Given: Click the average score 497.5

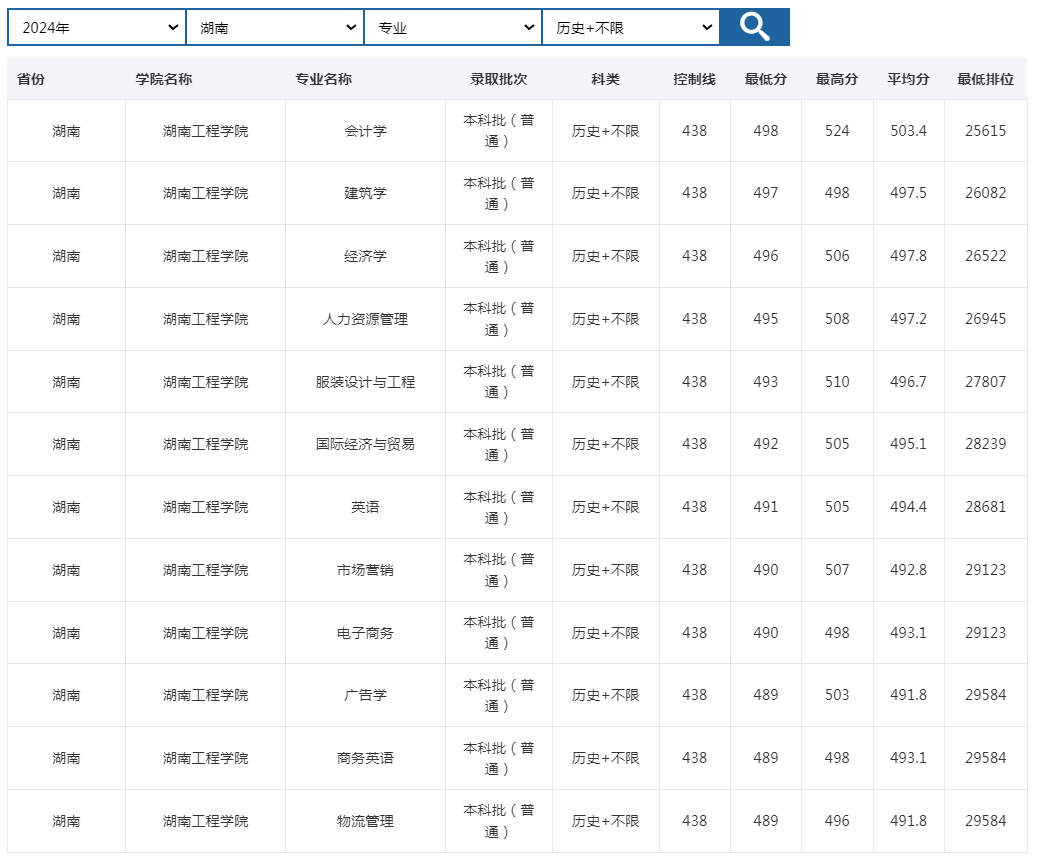Looking at the screenshot, I should click(x=908, y=193).
